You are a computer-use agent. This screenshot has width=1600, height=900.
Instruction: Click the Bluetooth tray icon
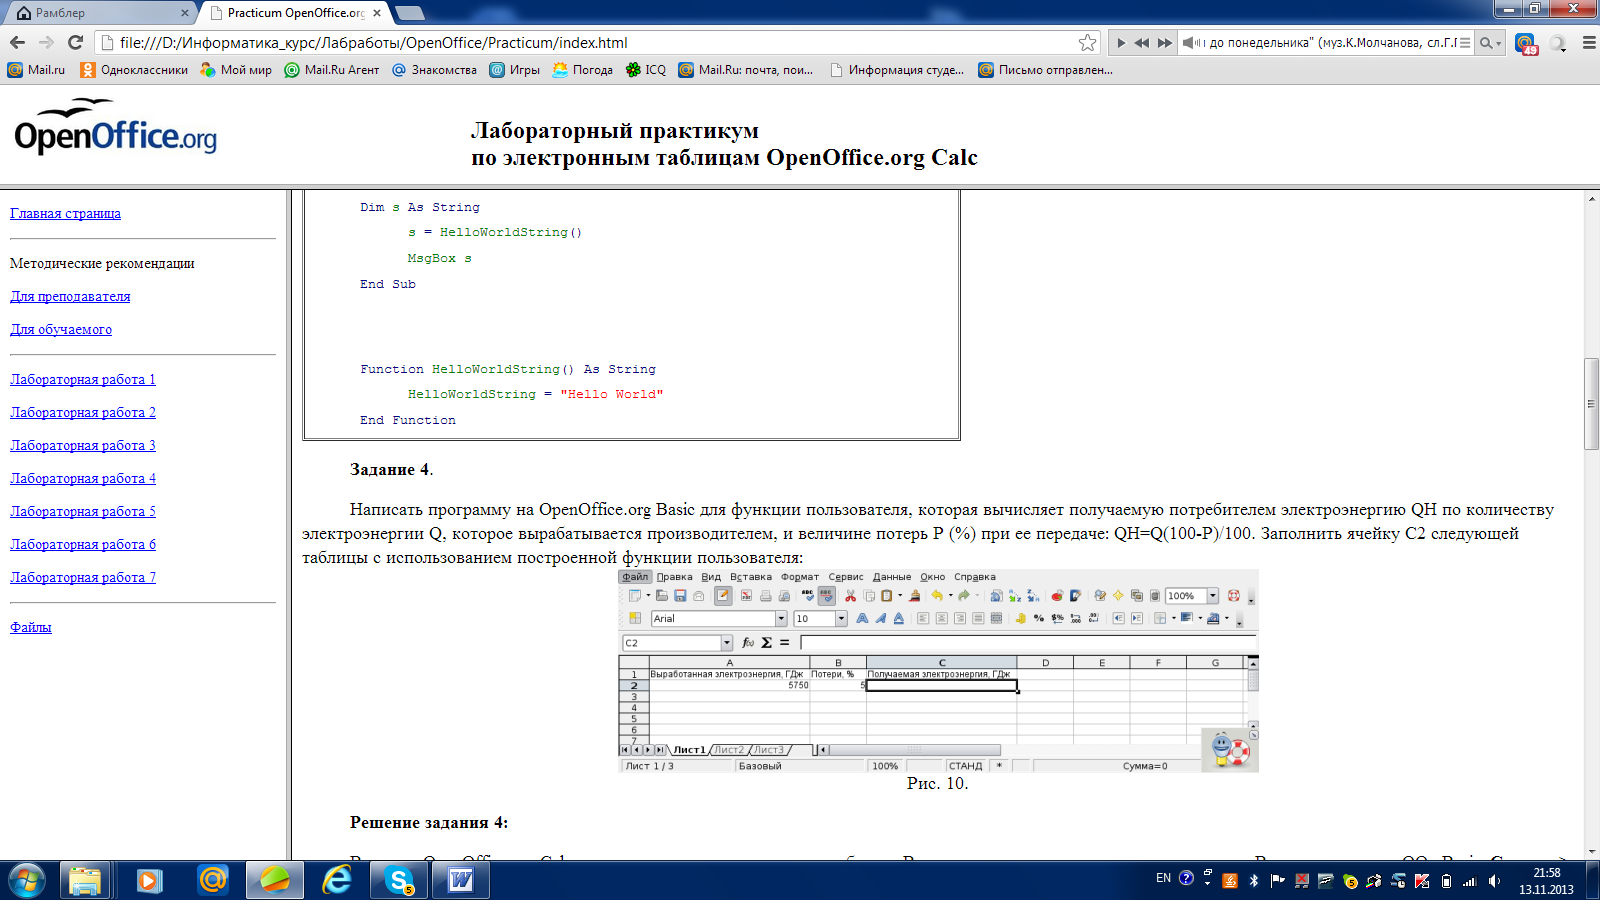click(1254, 881)
